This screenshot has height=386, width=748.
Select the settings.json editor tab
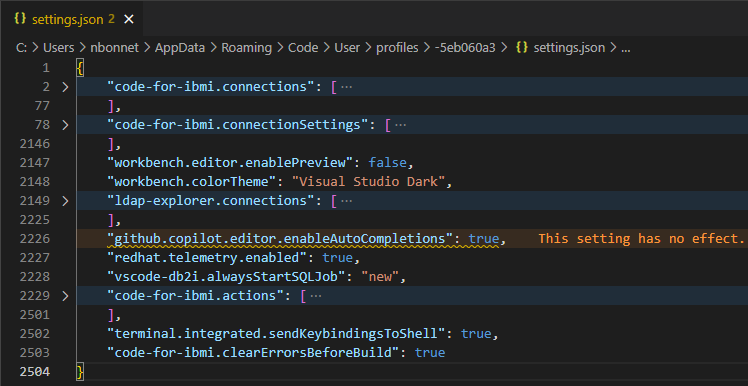72,19
